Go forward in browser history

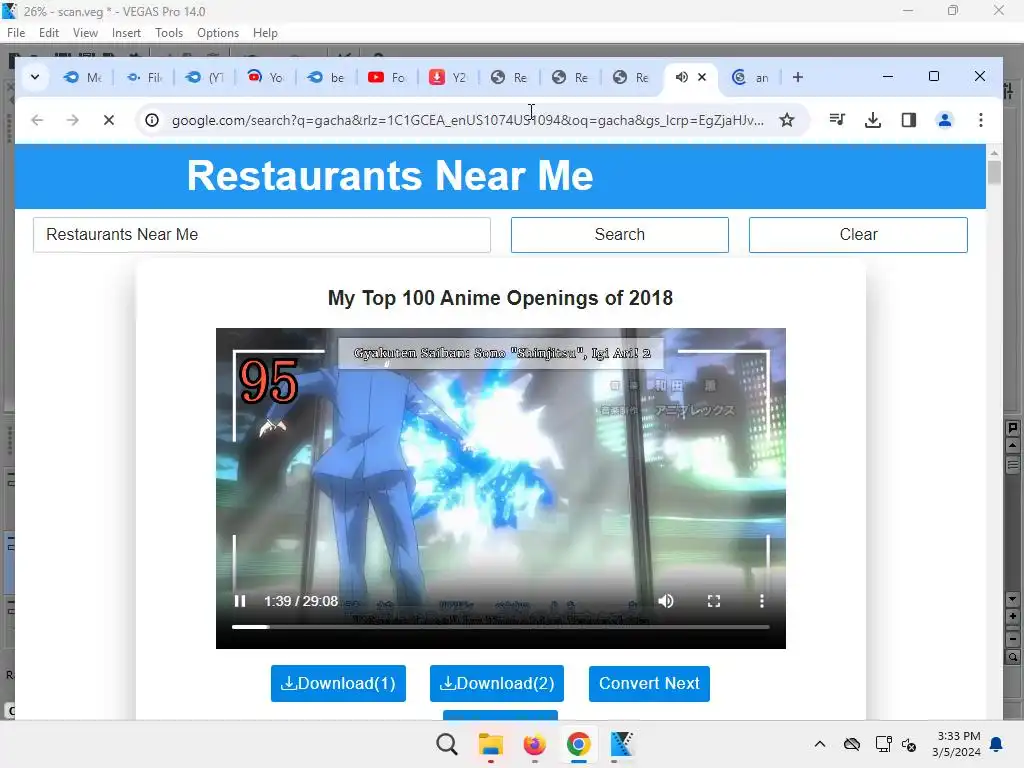click(72, 120)
